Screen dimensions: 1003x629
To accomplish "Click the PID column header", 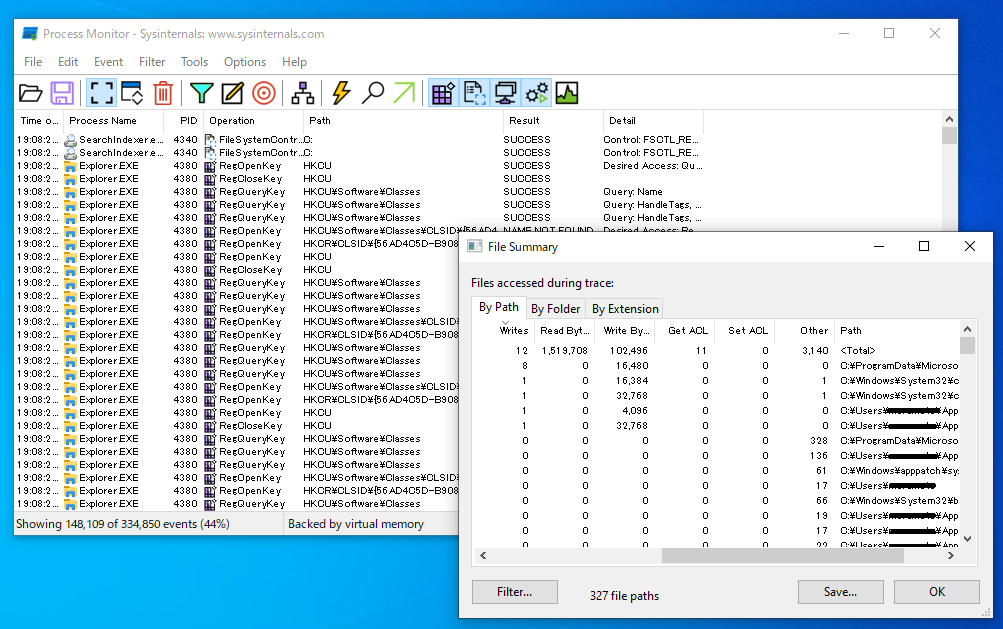I will point(184,120).
